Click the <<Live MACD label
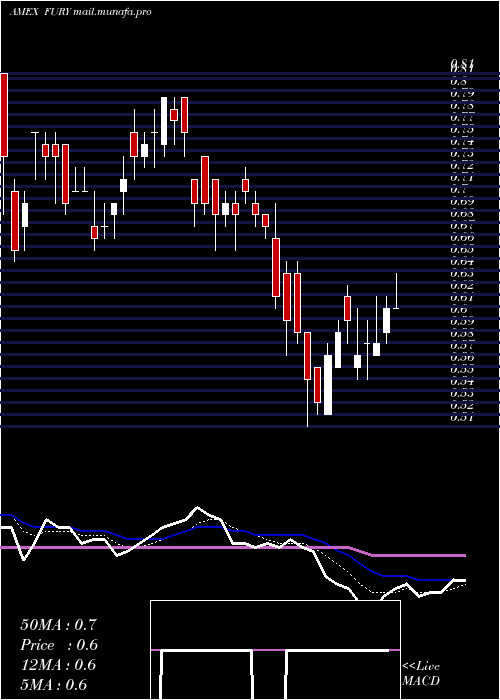 tap(421, 673)
